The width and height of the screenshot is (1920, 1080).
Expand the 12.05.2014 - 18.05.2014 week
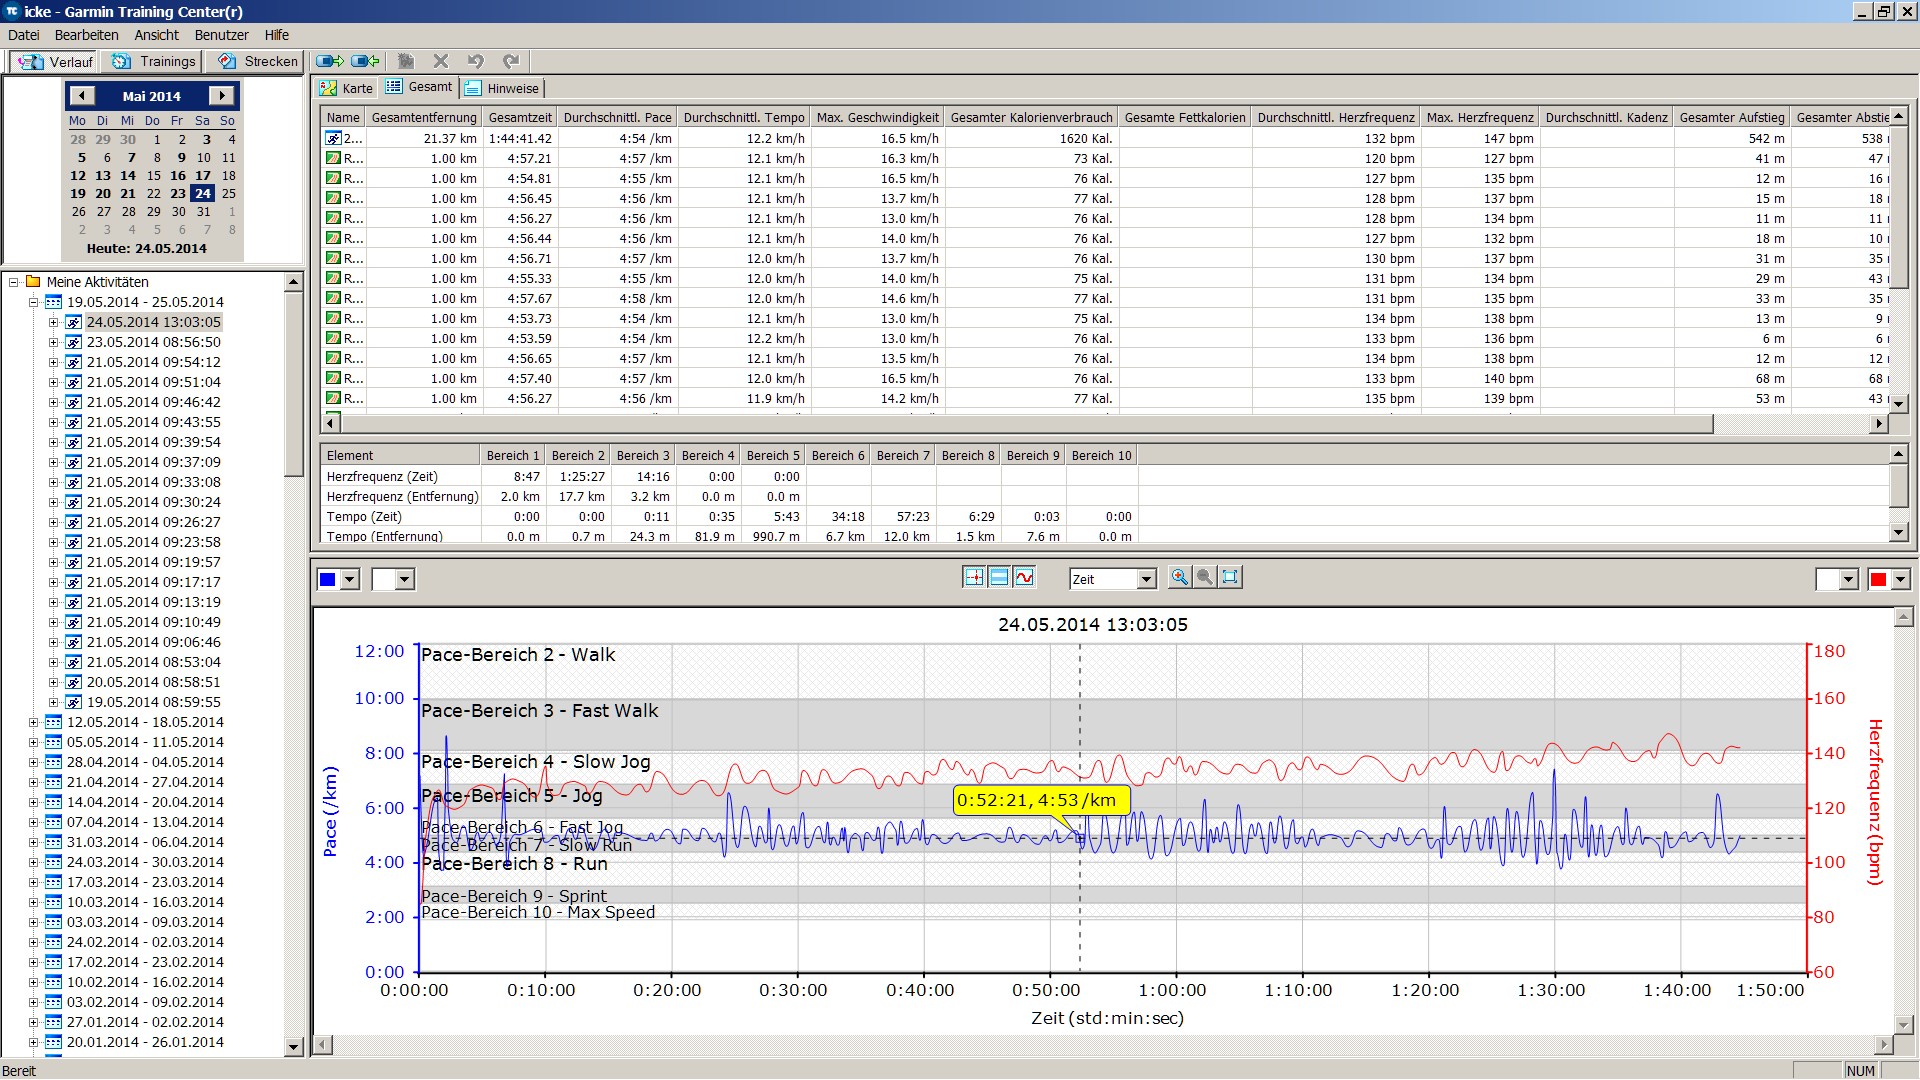33,722
